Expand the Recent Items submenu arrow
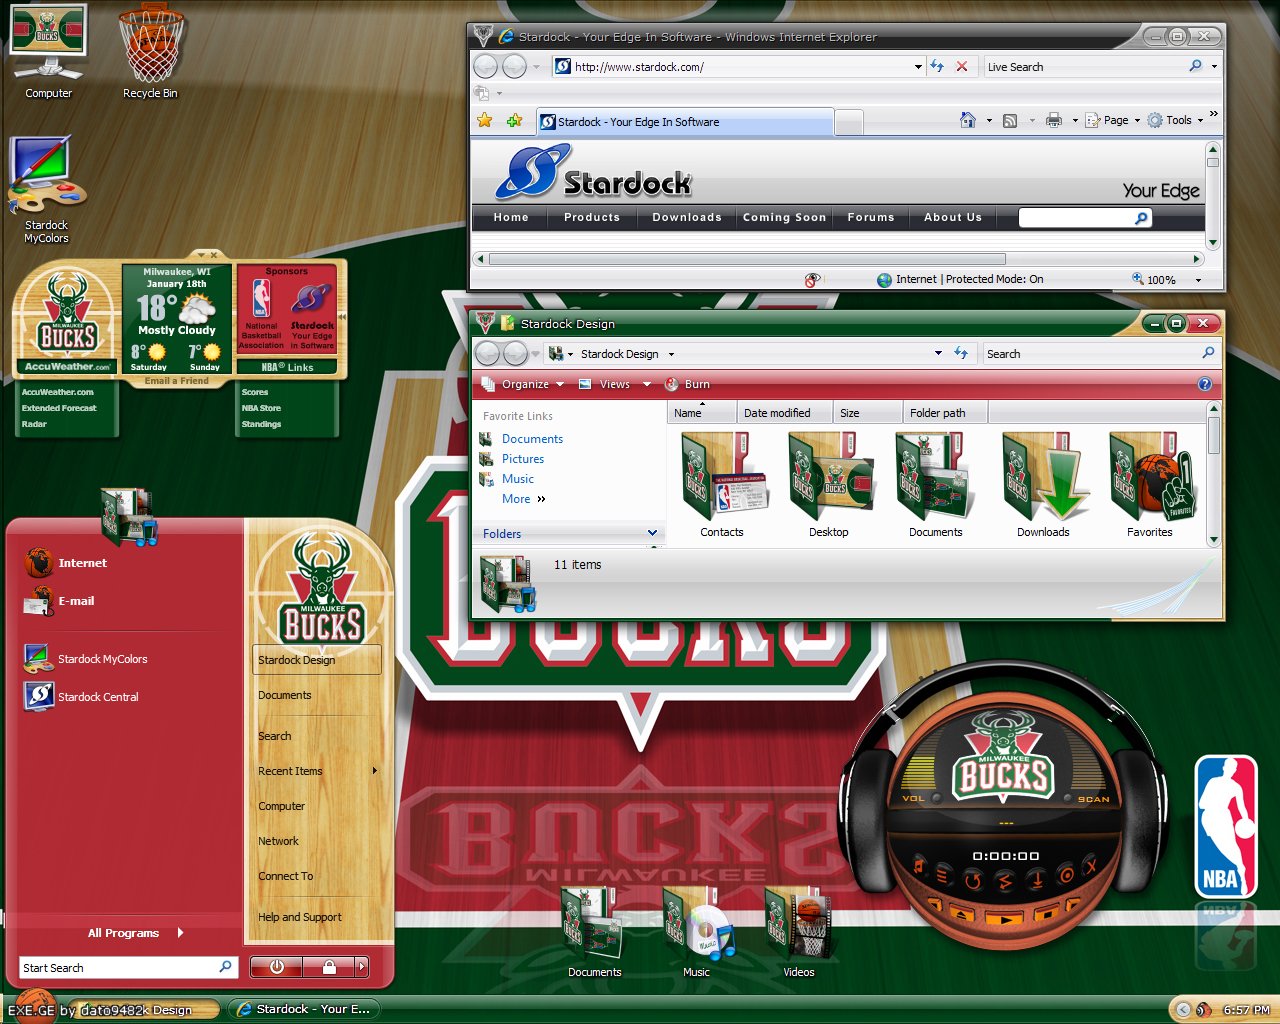This screenshot has height=1024, width=1280. pyautogui.click(x=375, y=771)
